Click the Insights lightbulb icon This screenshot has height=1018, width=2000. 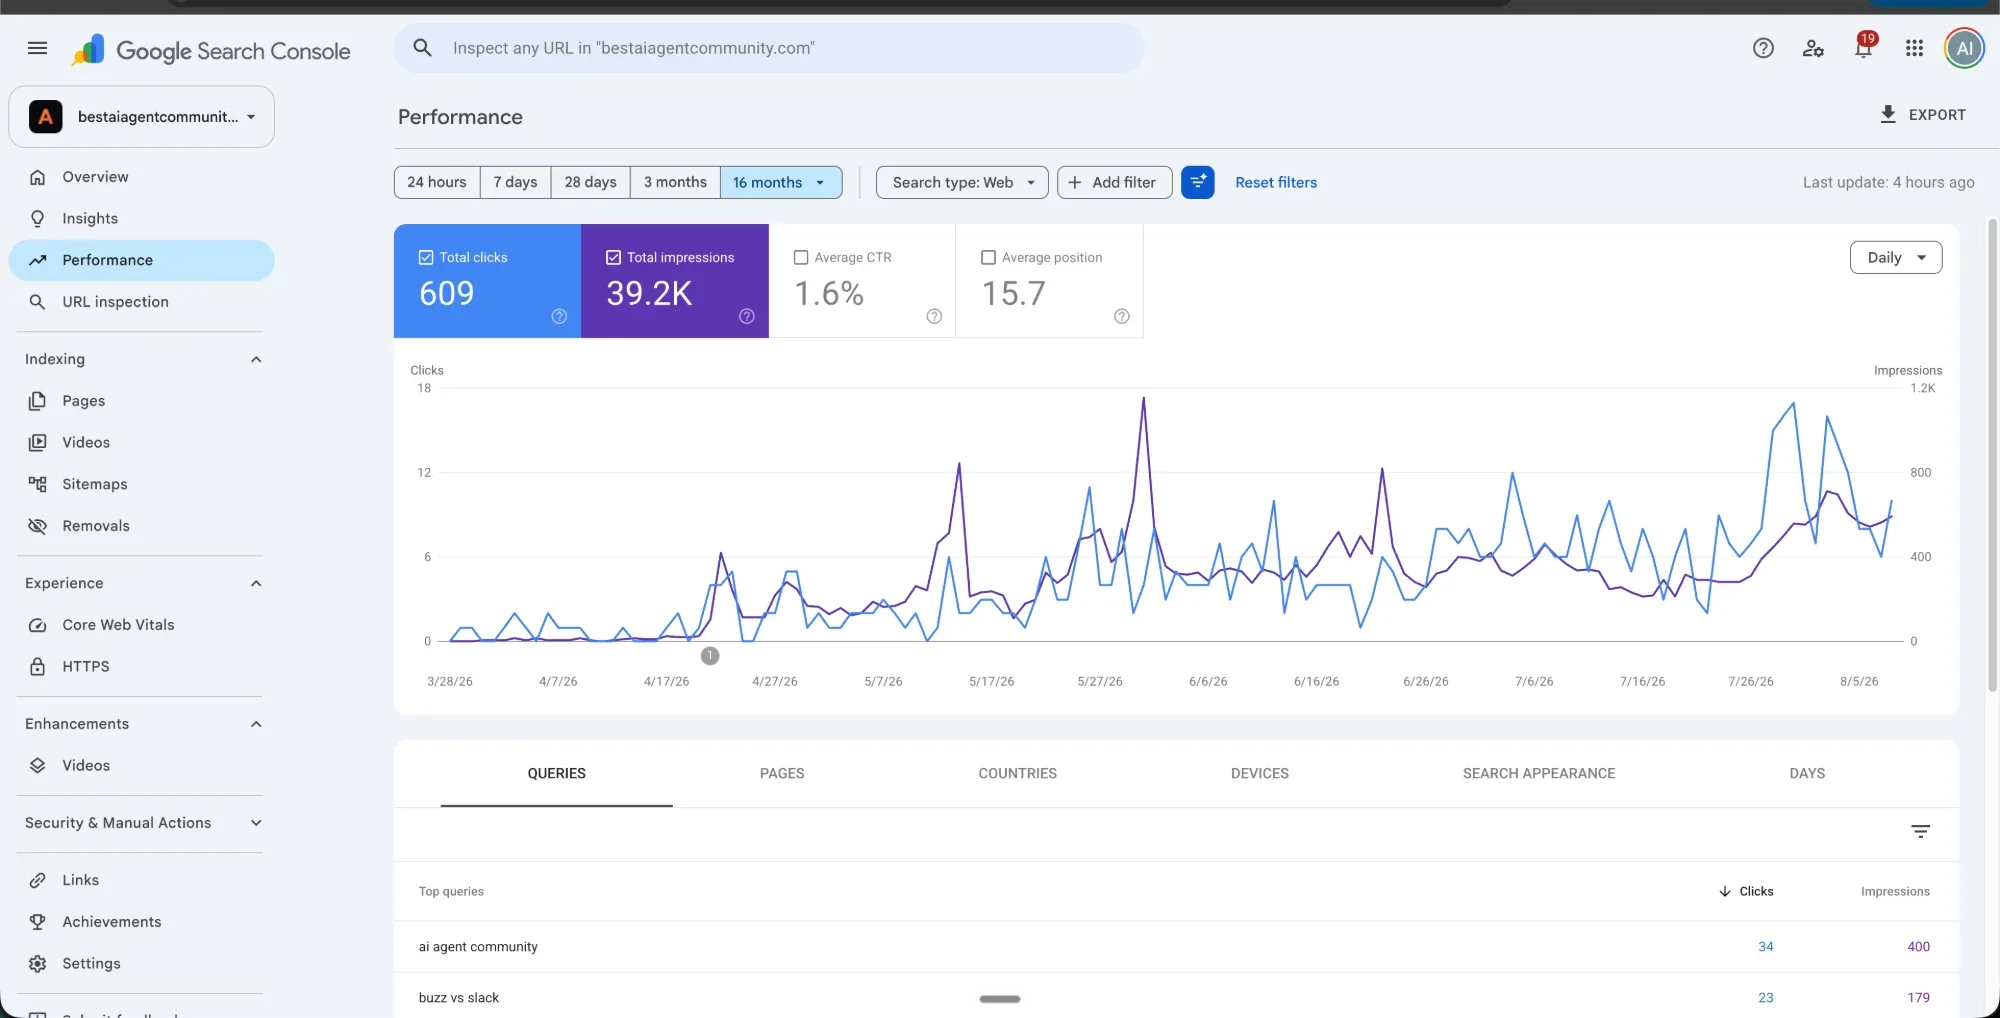[x=37, y=218]
